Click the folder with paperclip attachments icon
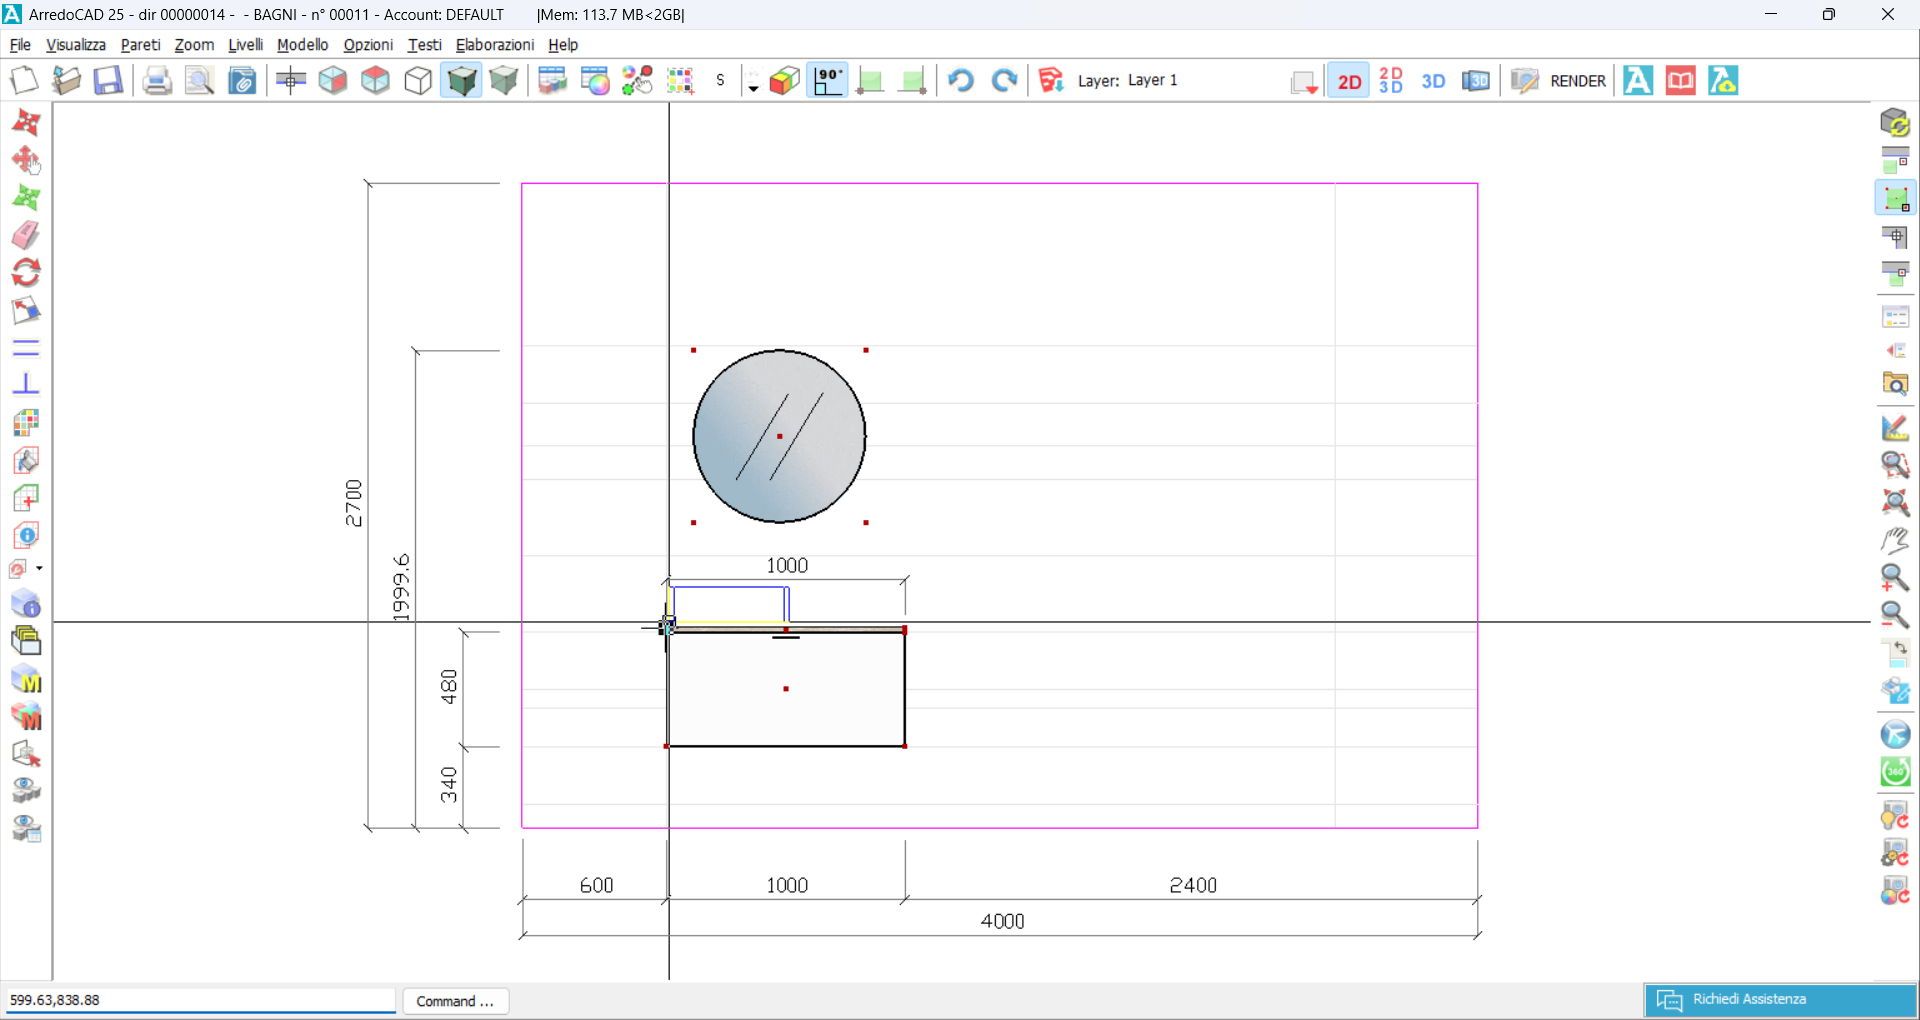This screenshot has height=1020, width=1920. (x=242, y=80)
